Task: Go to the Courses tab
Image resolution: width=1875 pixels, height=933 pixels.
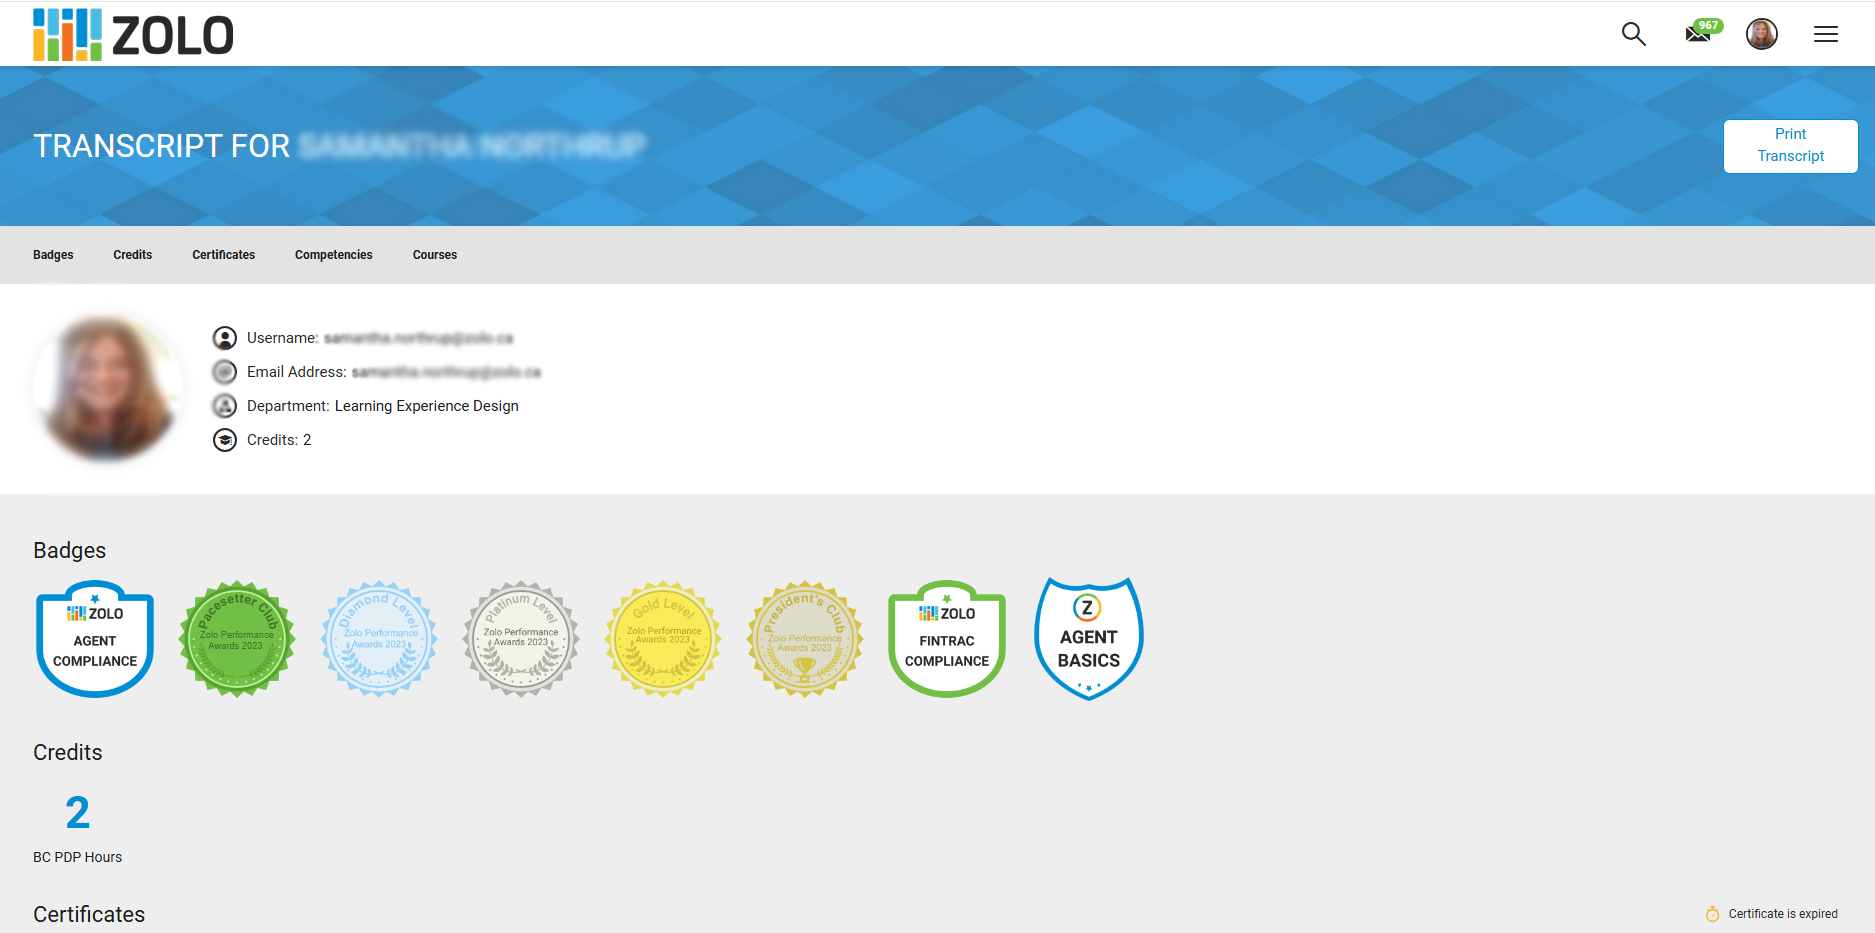Action: [x=435, y=255]
